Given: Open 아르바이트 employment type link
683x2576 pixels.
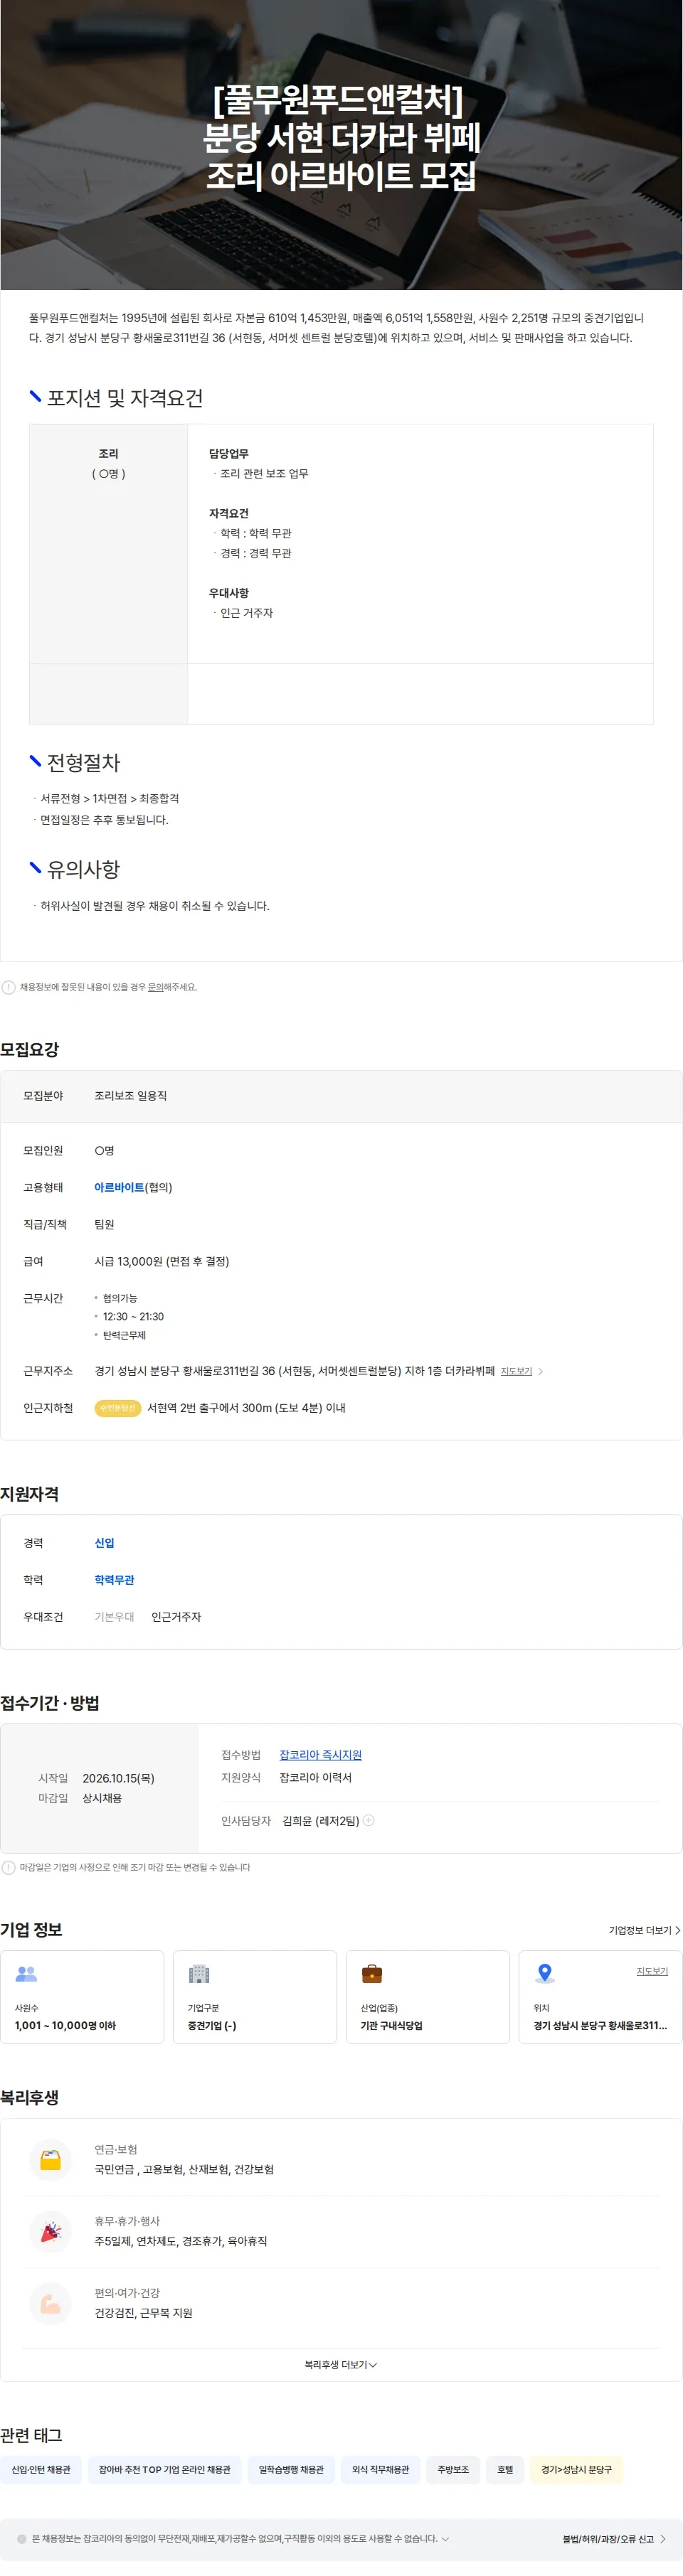Looking at the screenshot, I should (x=119, y=1188).
